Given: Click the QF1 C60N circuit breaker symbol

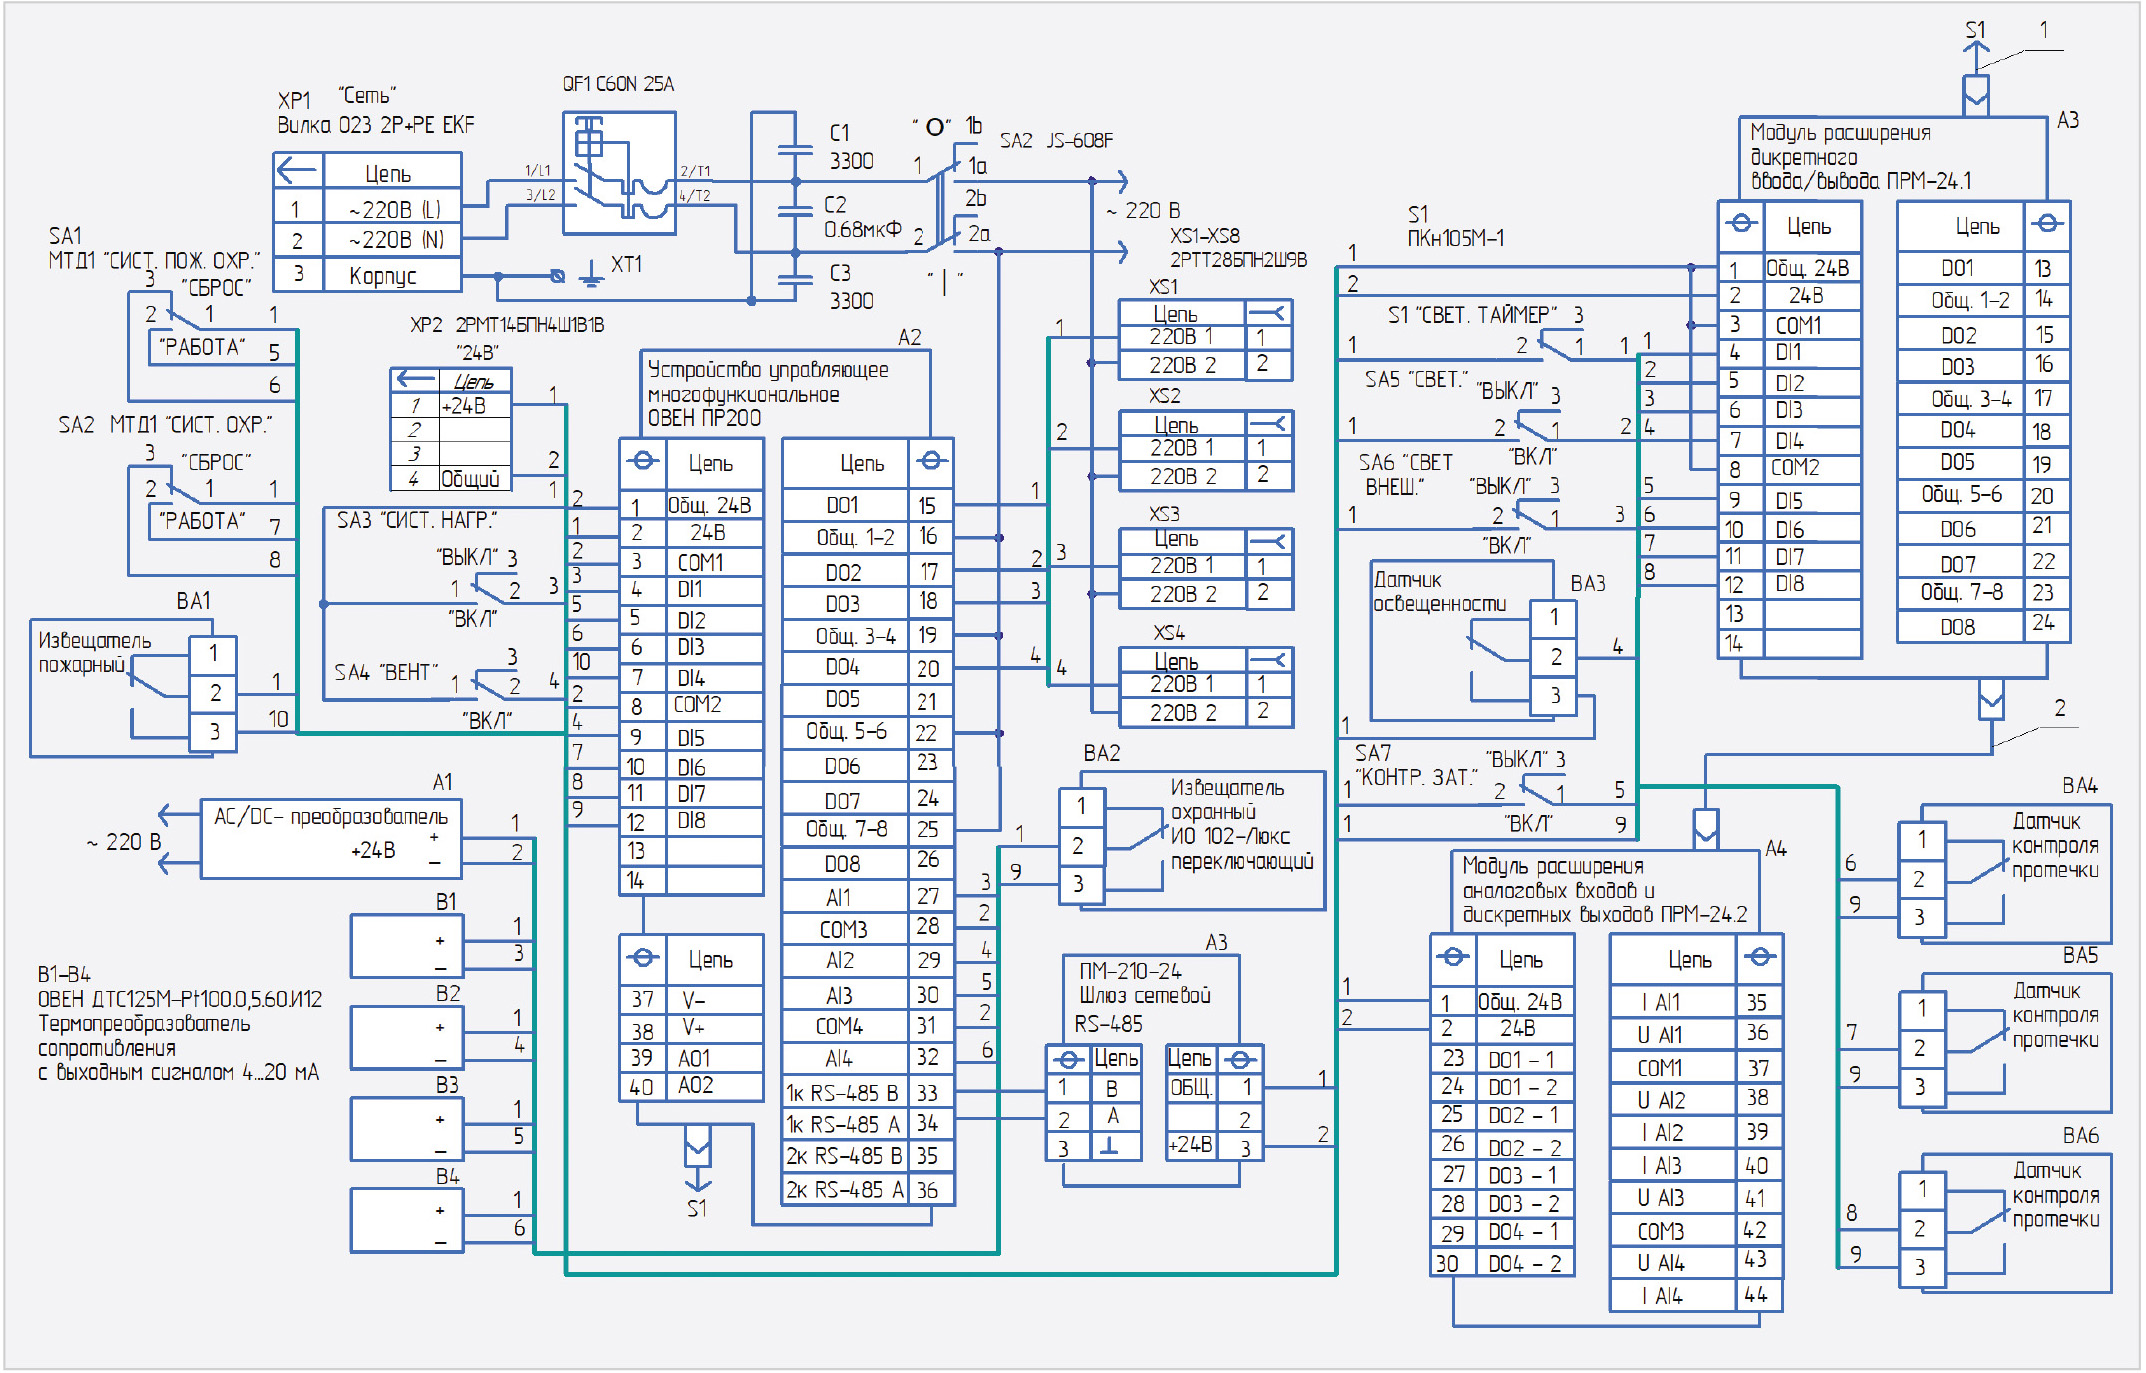Looking at the screenshot, I should (x=619, y=173).
